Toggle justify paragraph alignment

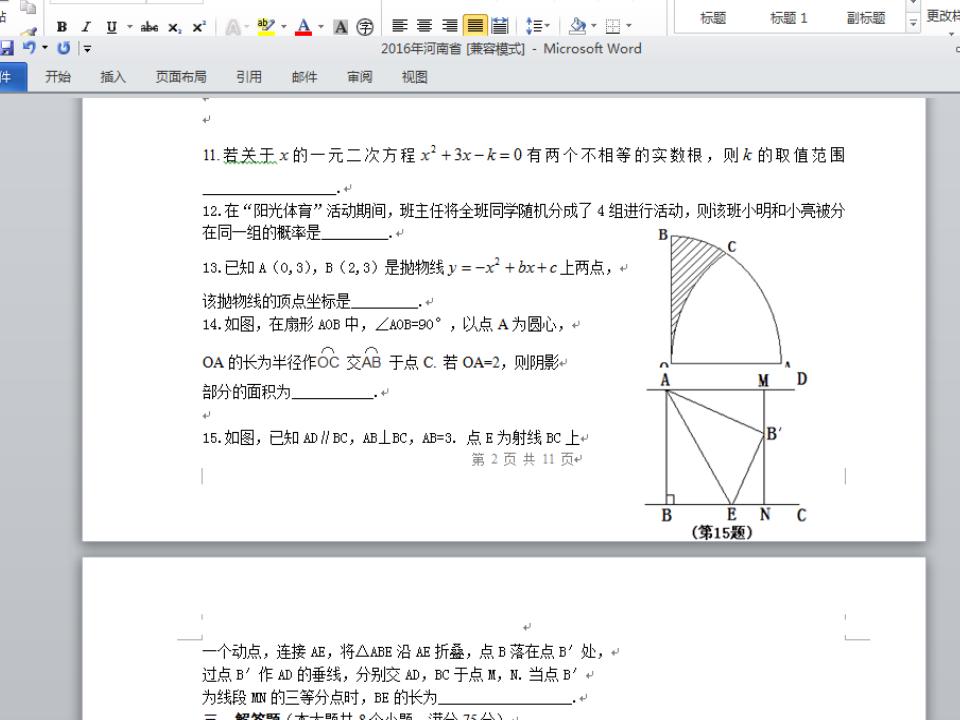[474, 26]
